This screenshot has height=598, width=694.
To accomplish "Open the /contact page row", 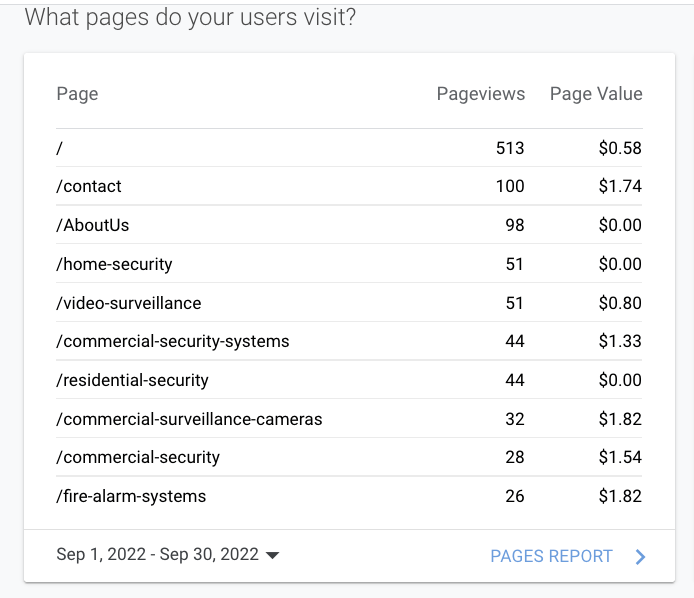I will point(89,186).
